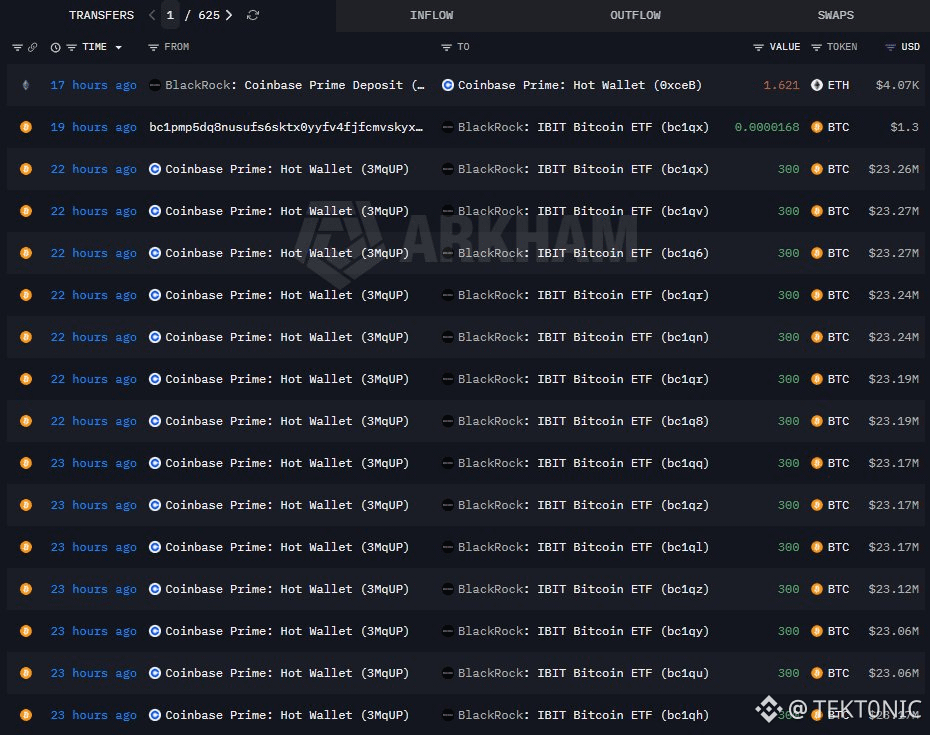Click BTC token icon in $1.3 row

click(817, 127)
